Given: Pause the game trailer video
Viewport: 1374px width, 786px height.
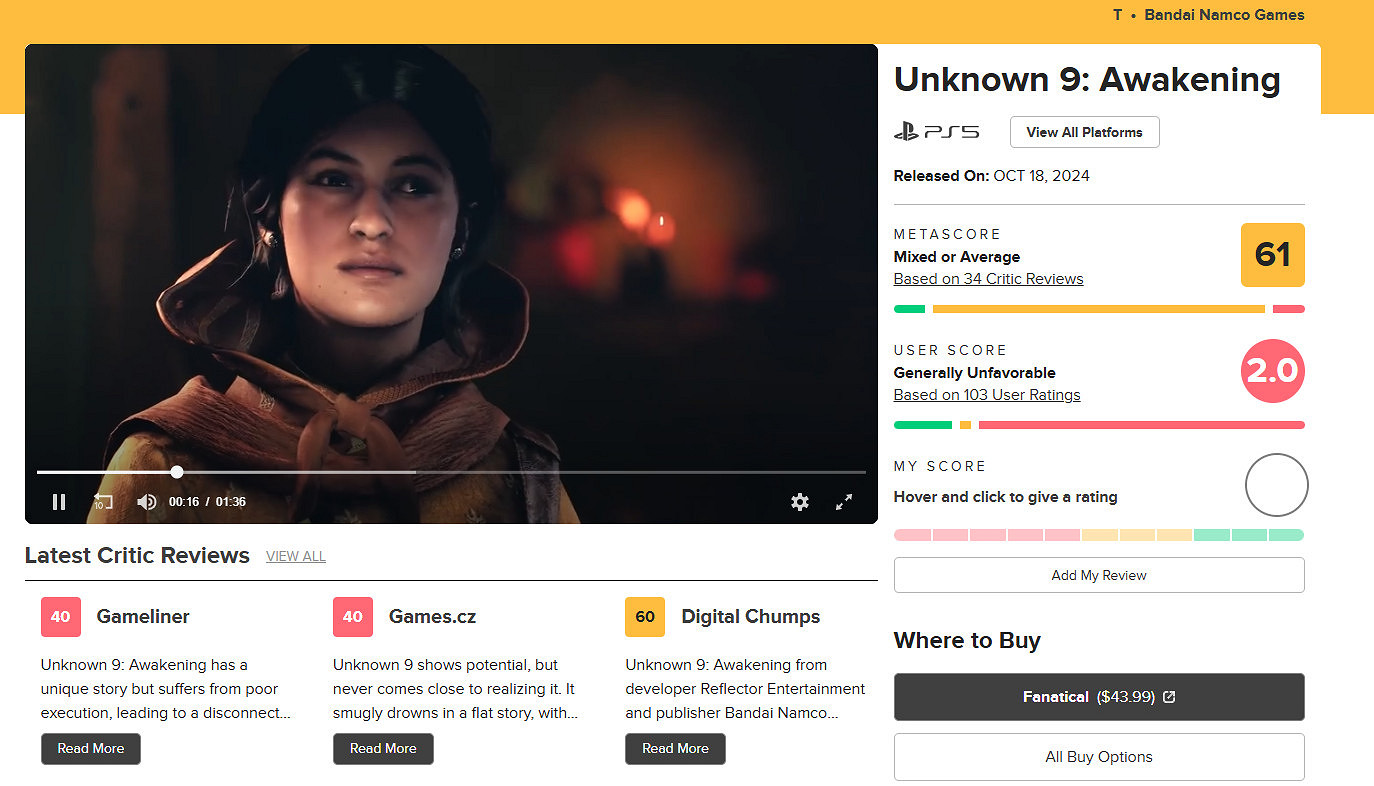Looking at the screenshot, I should 59,502.
